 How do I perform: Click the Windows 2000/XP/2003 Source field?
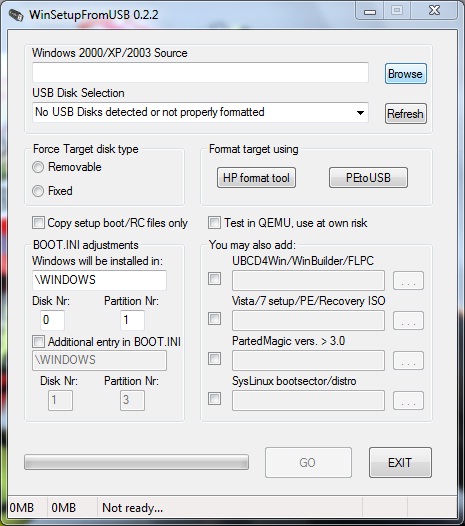click(x=200, y=72)
